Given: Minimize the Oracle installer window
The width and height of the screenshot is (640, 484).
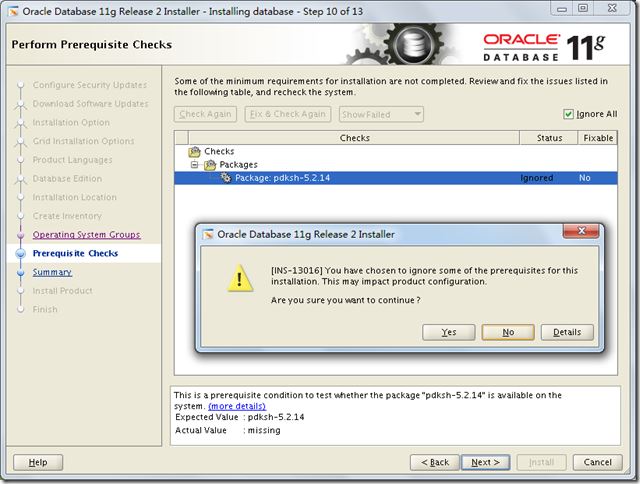Looking at the screenshot, I should pos(562,9).
